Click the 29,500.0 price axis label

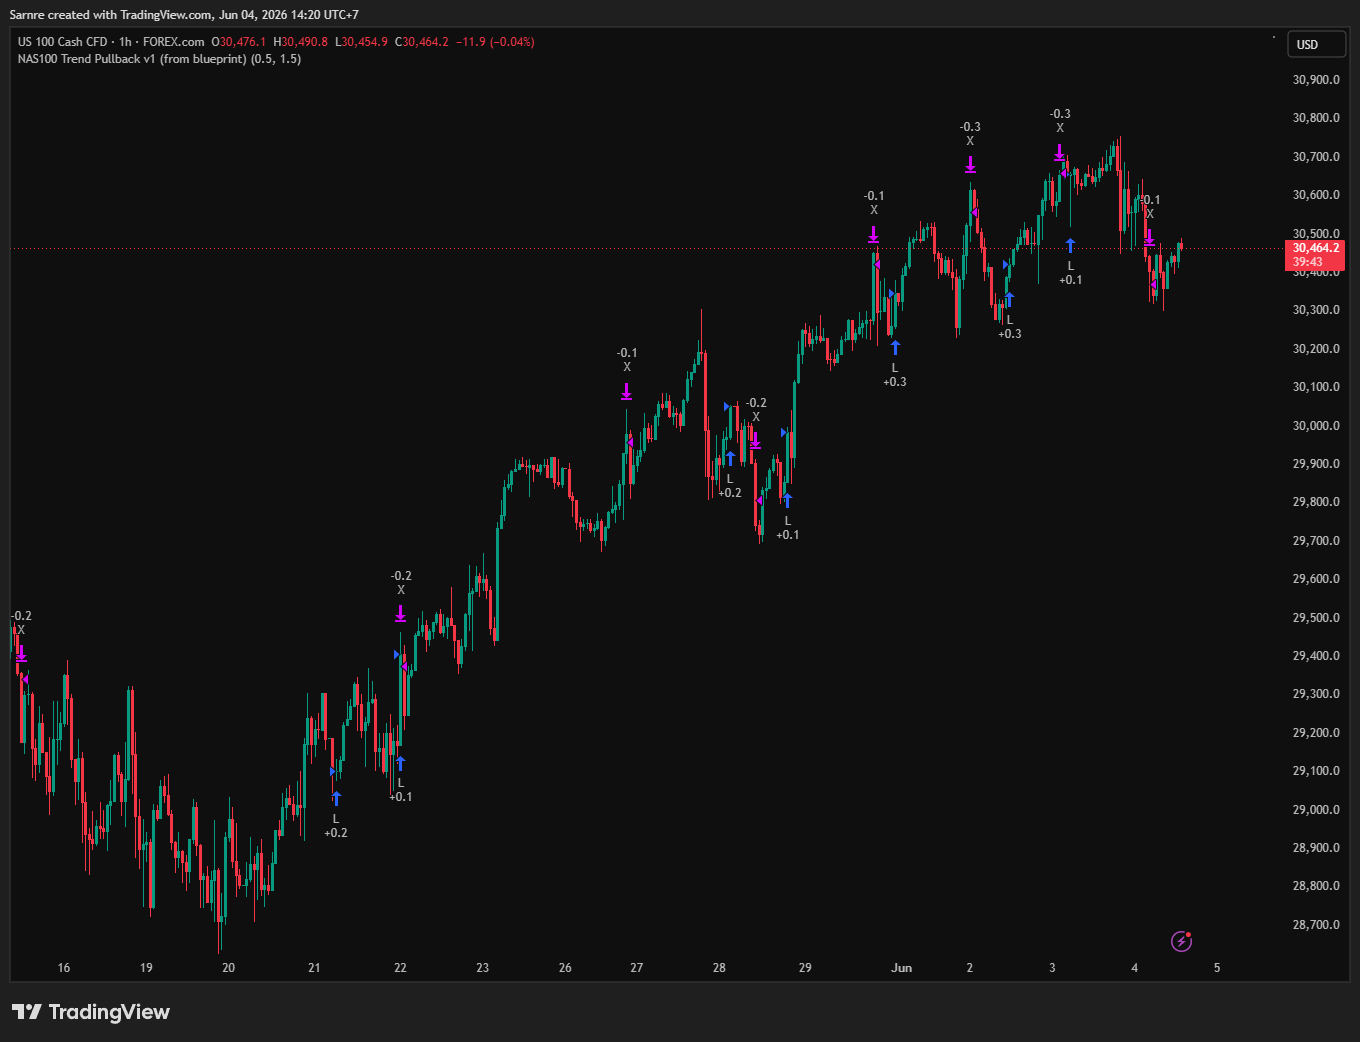coord(1316,618)
